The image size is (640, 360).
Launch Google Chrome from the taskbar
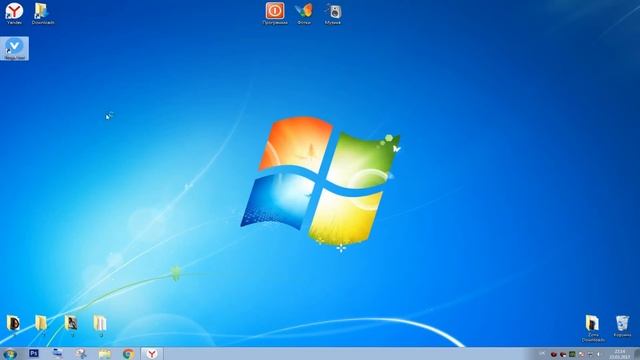129,353
